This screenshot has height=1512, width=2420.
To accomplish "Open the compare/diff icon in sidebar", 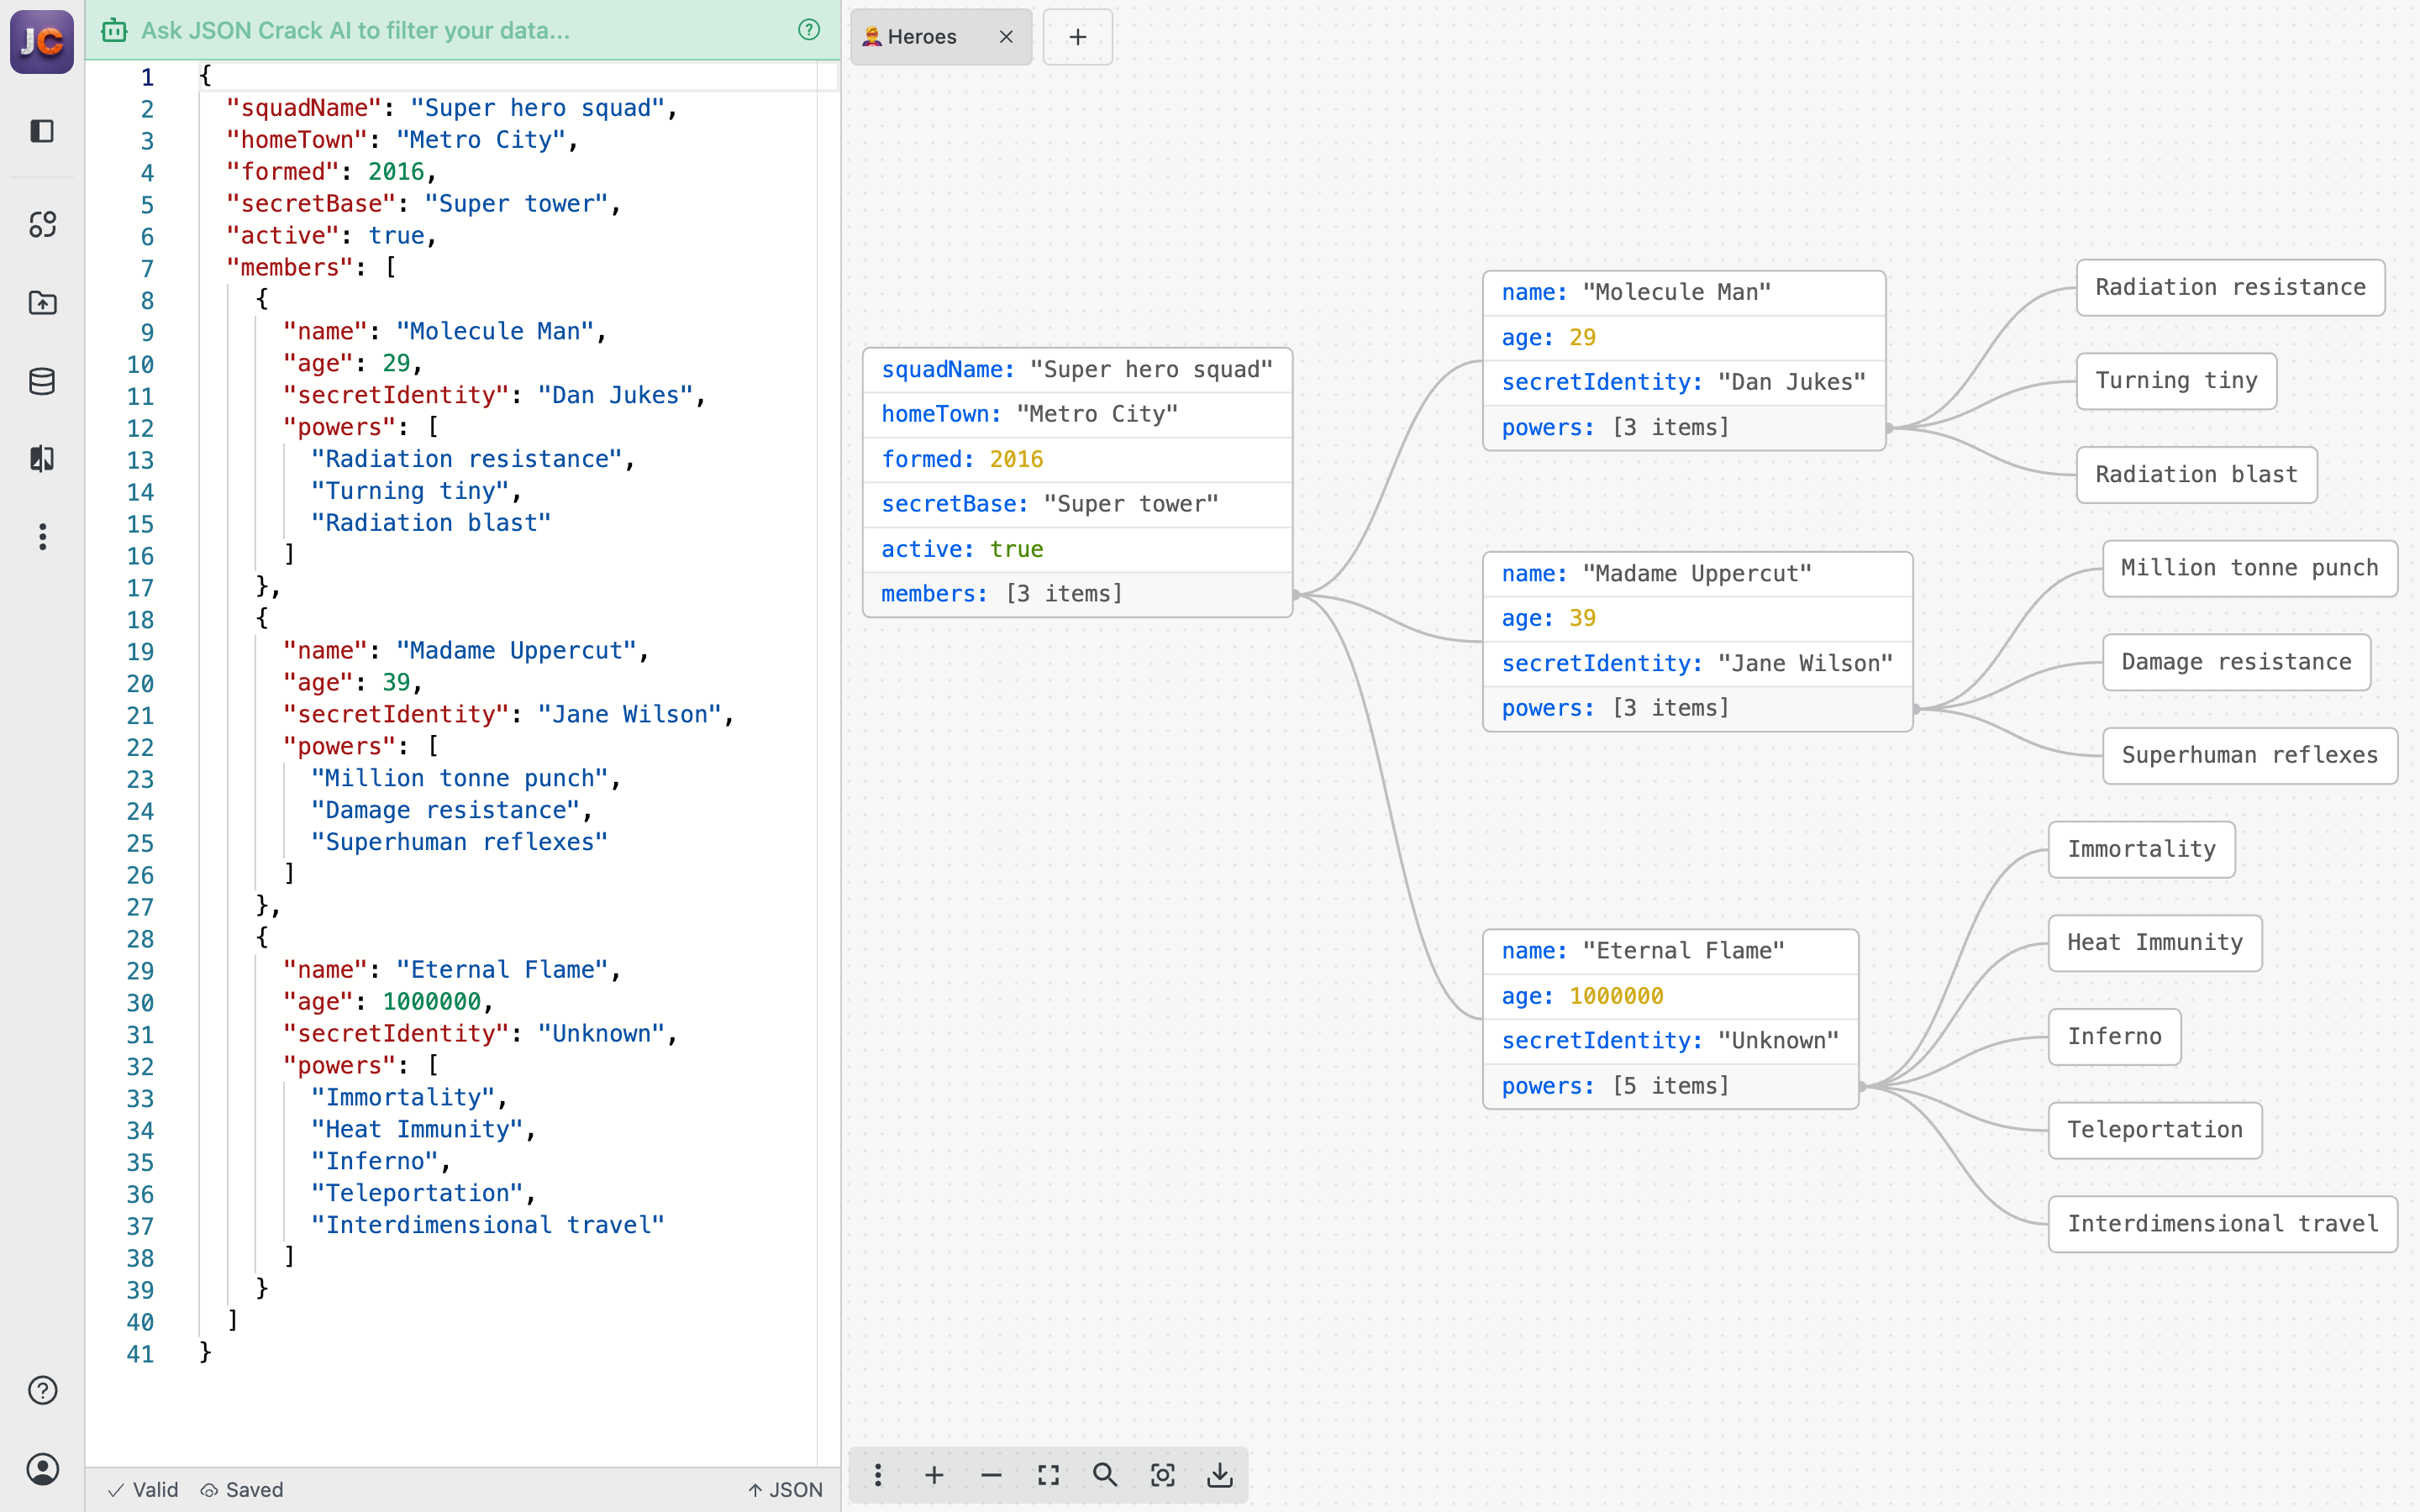I will click(x=42, y=459).
